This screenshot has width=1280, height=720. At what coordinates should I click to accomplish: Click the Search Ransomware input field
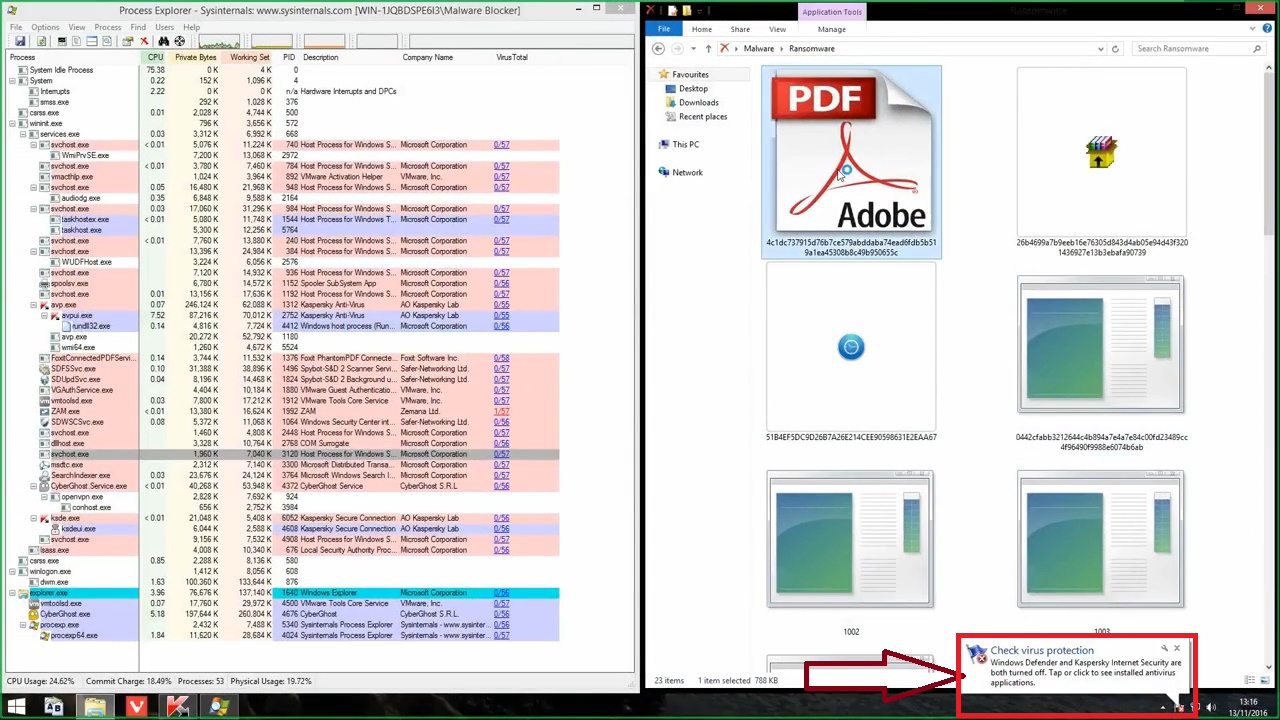tap(1198, 48)
